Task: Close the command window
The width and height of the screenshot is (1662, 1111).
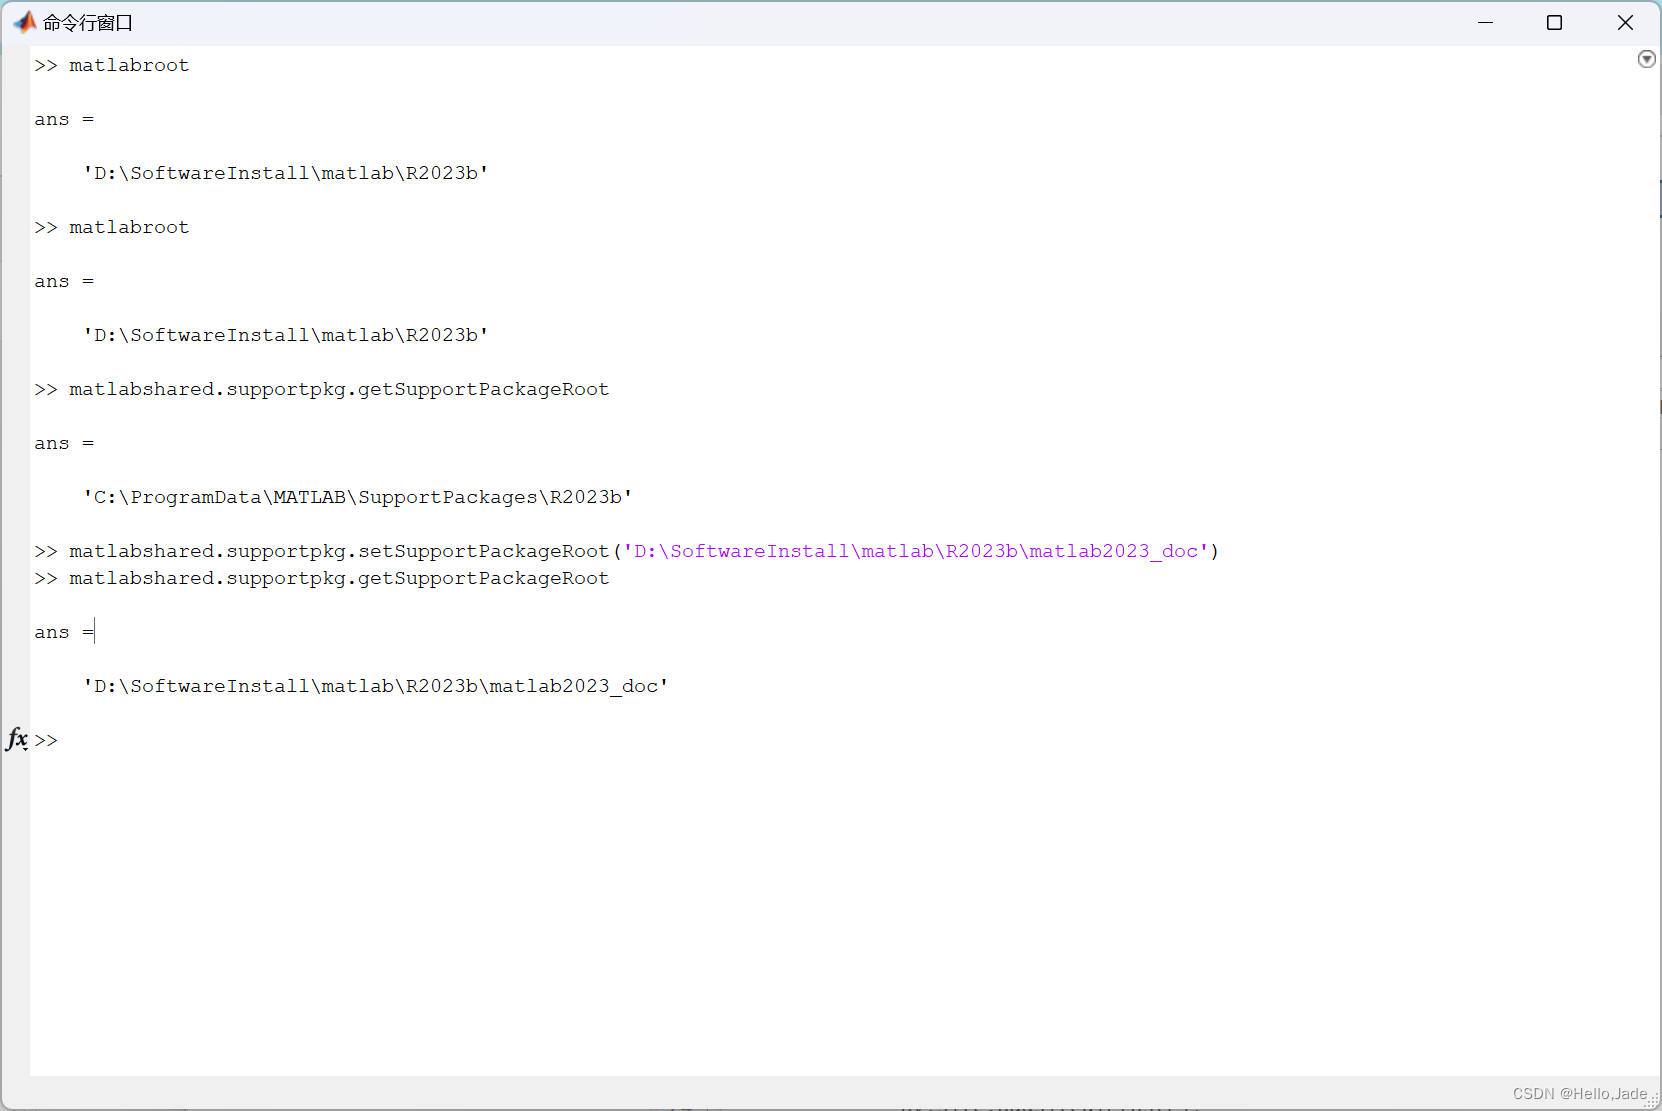Action: (1625, 22)
